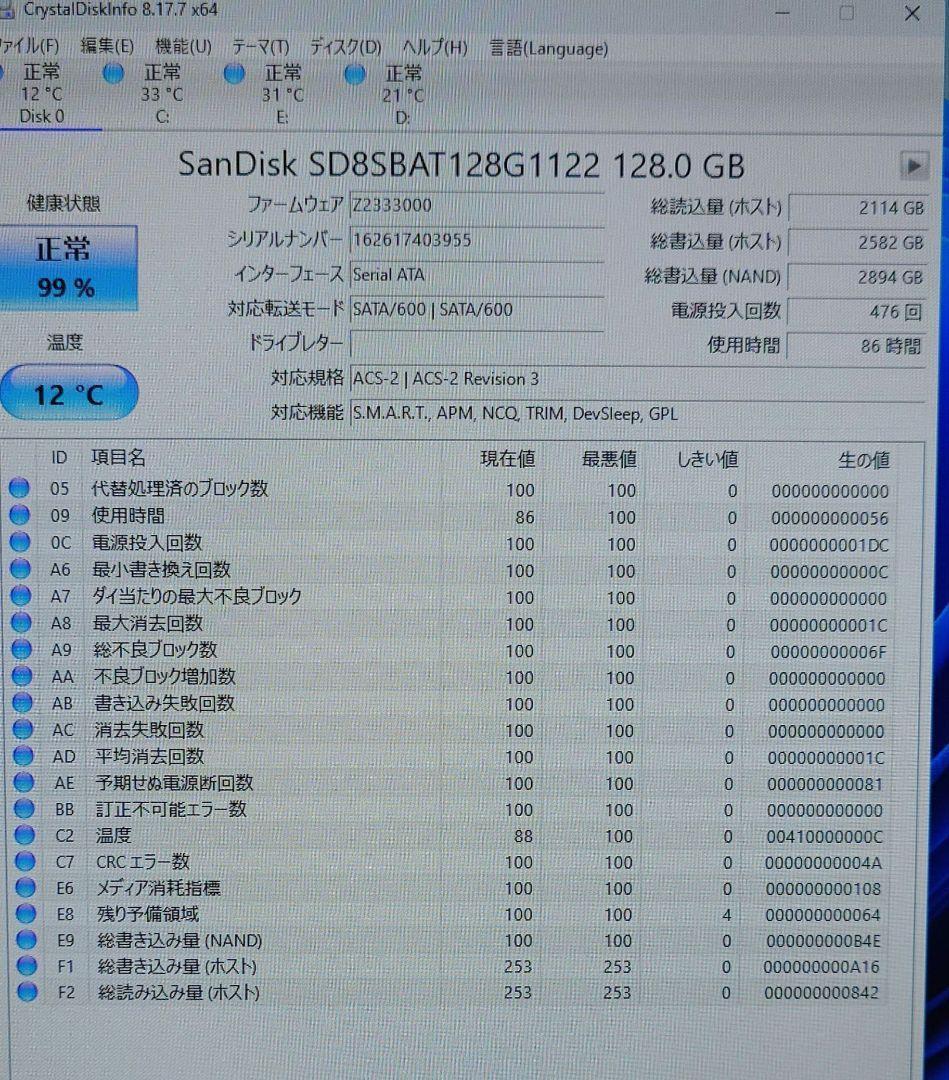Viewport: 949px width, 1080px height.
Task: Click the 12 °C temperature indicator
Action: [x=69, y=392]
